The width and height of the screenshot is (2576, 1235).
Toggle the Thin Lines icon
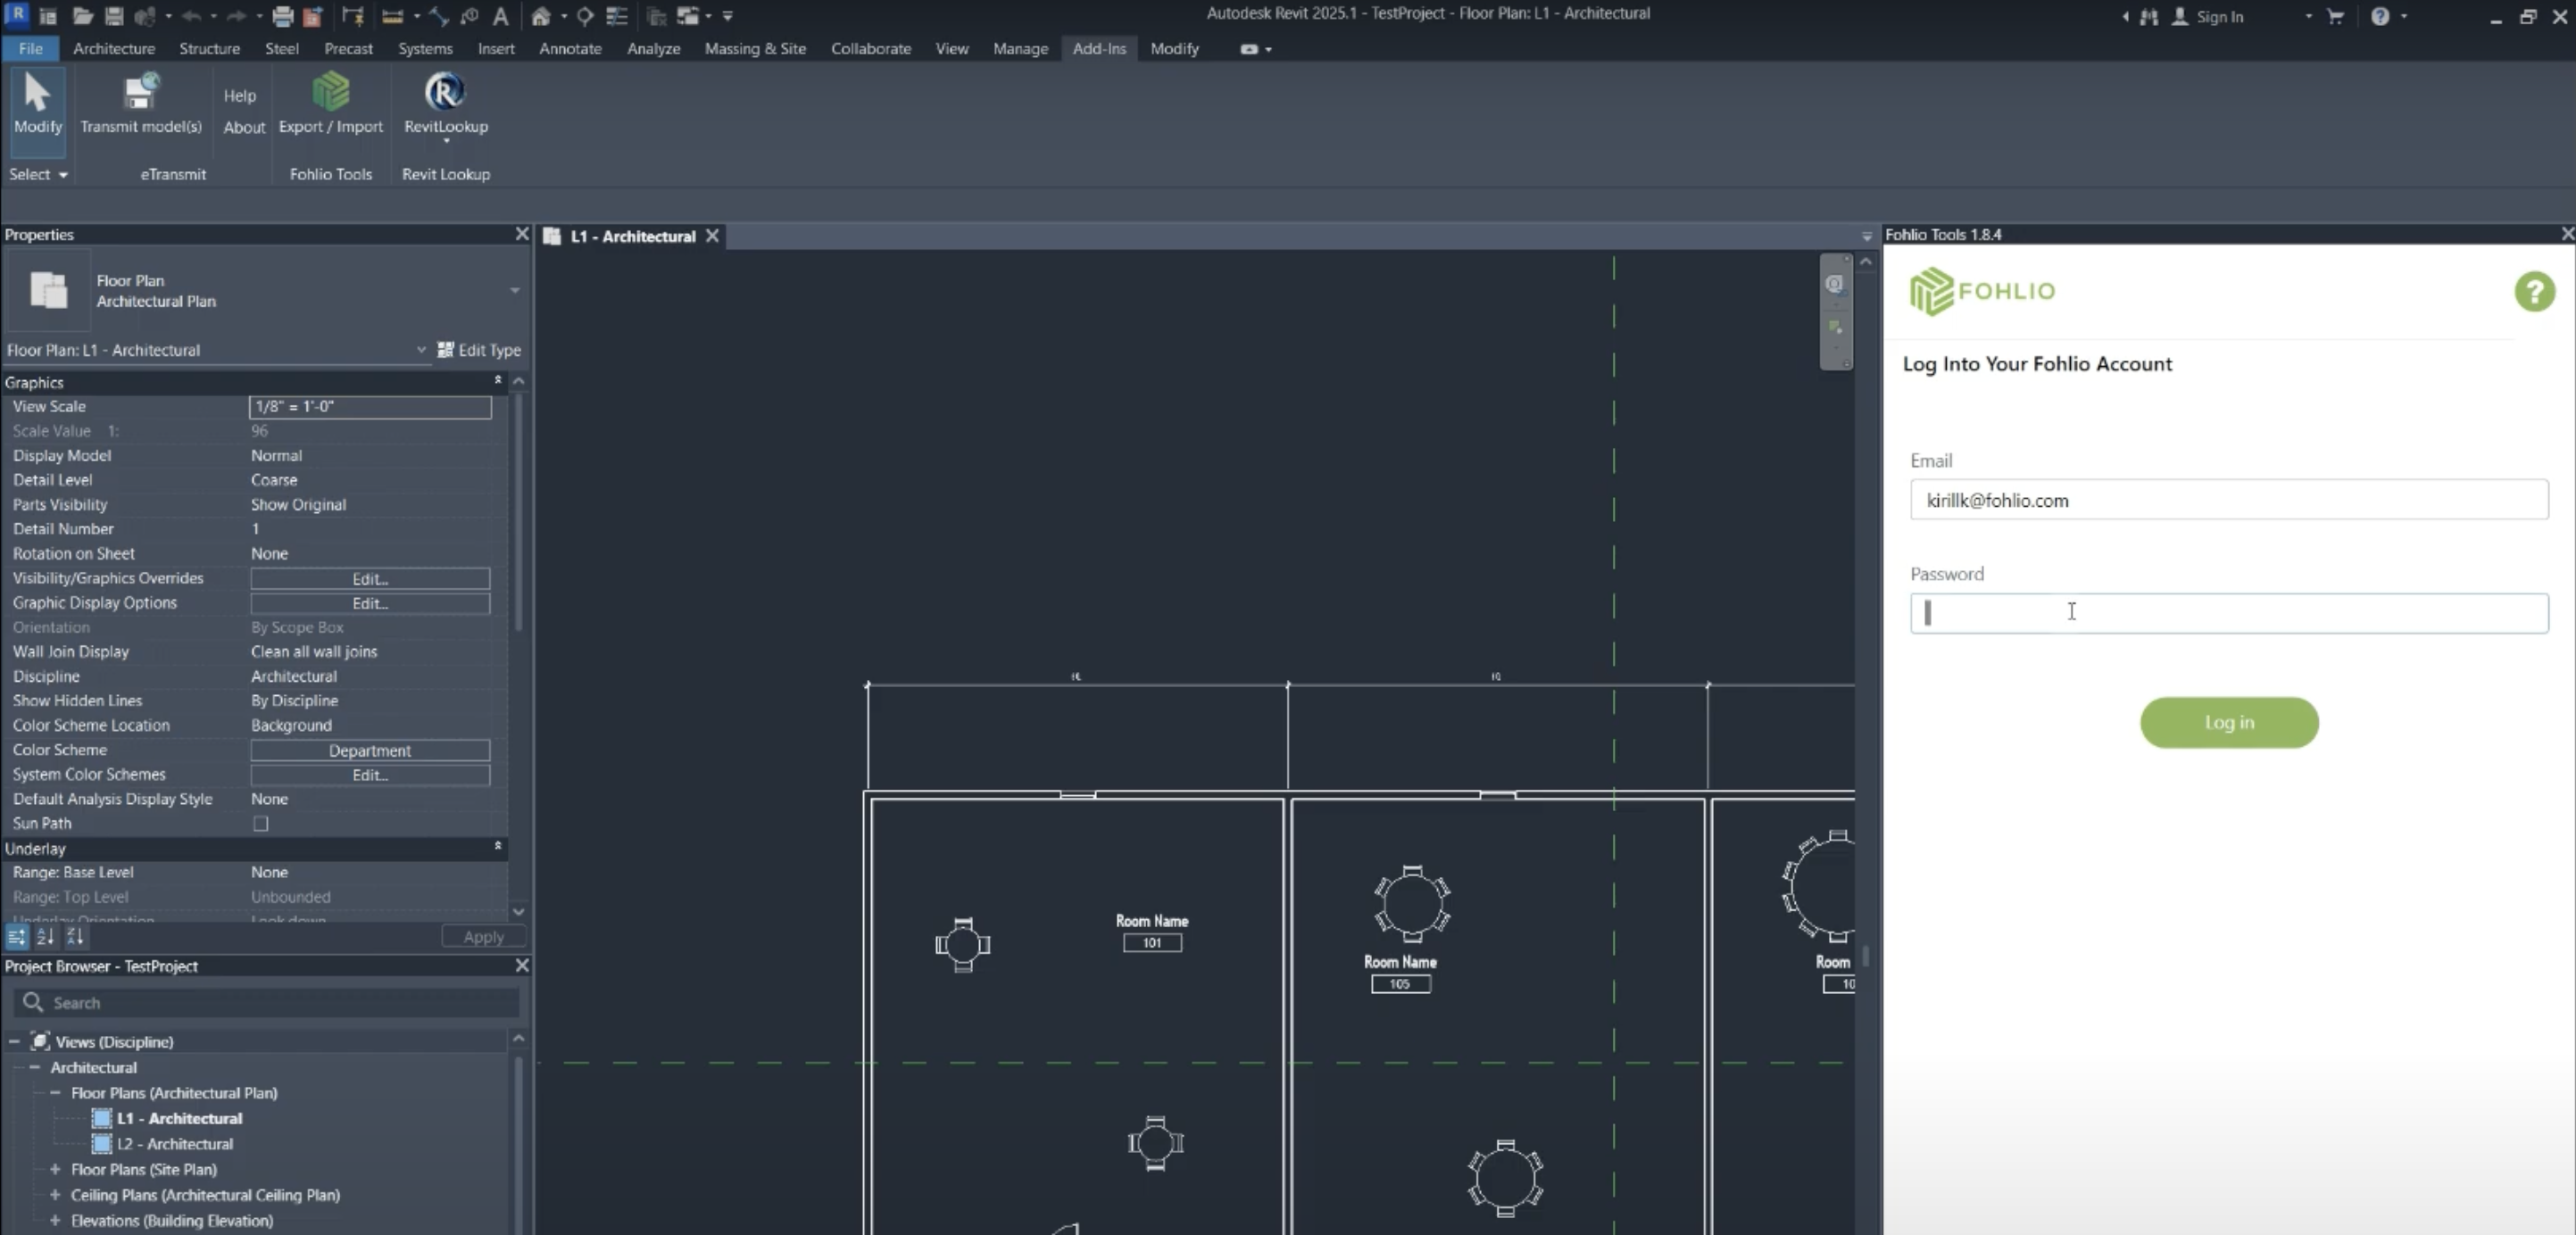click(617, 16)
